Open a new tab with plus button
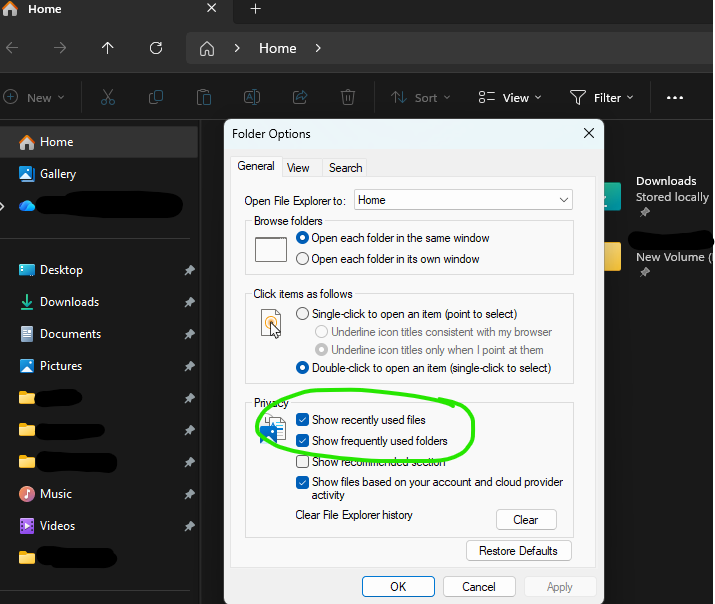This screenshot has width=715, height=604. point(256,9)
